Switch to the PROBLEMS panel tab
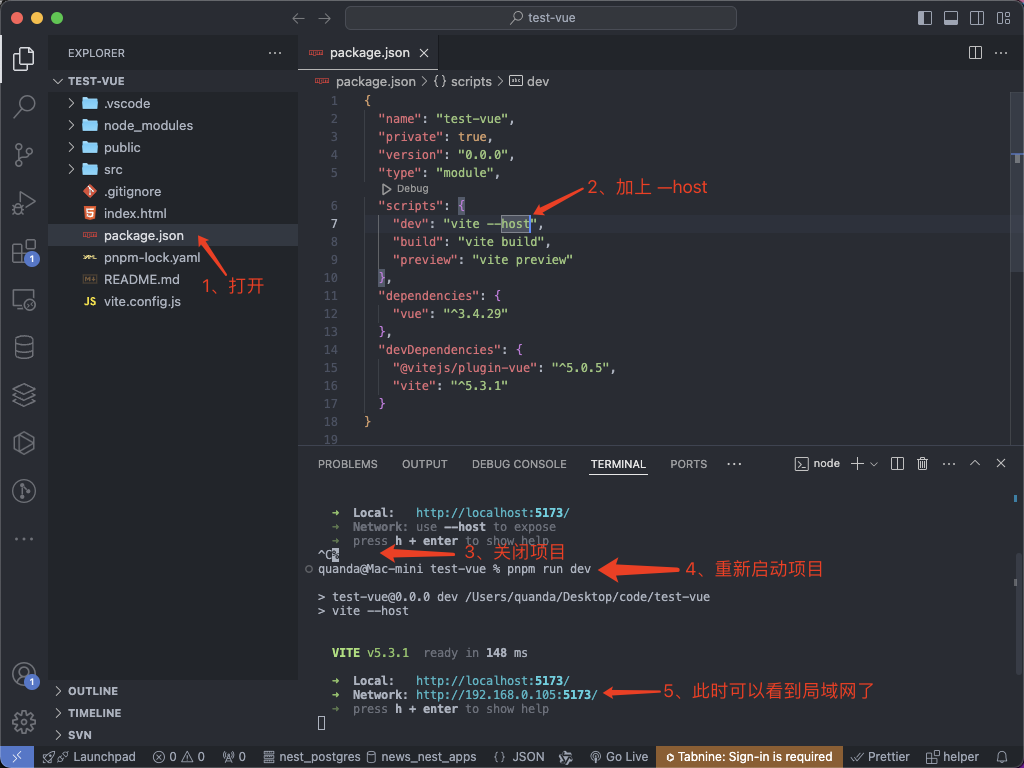Screen dimensions: 1024x768 tap(347, 464)
